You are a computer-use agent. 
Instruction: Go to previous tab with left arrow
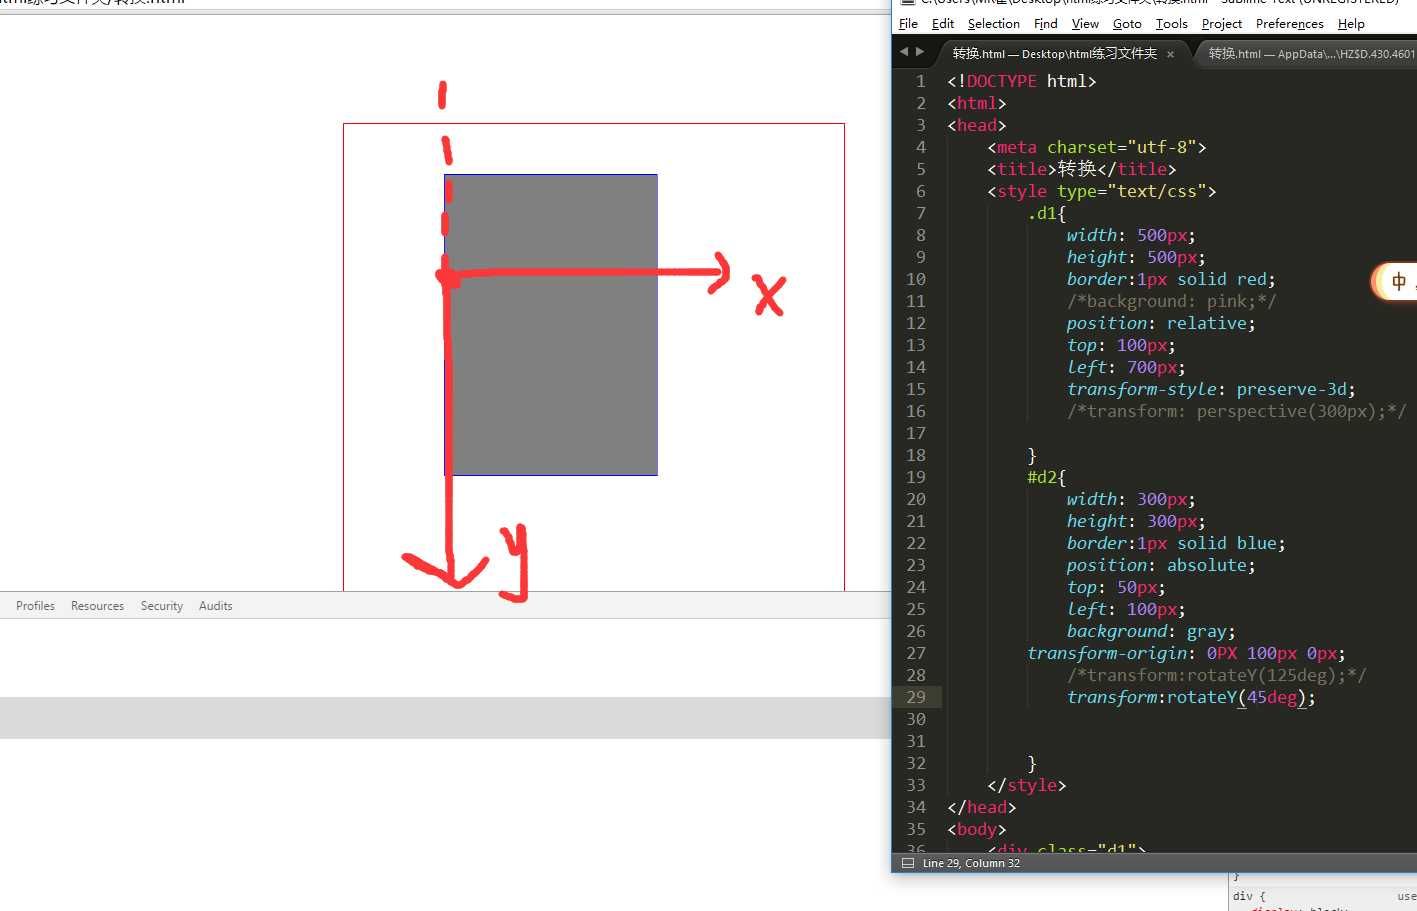(x=904, y=52)
